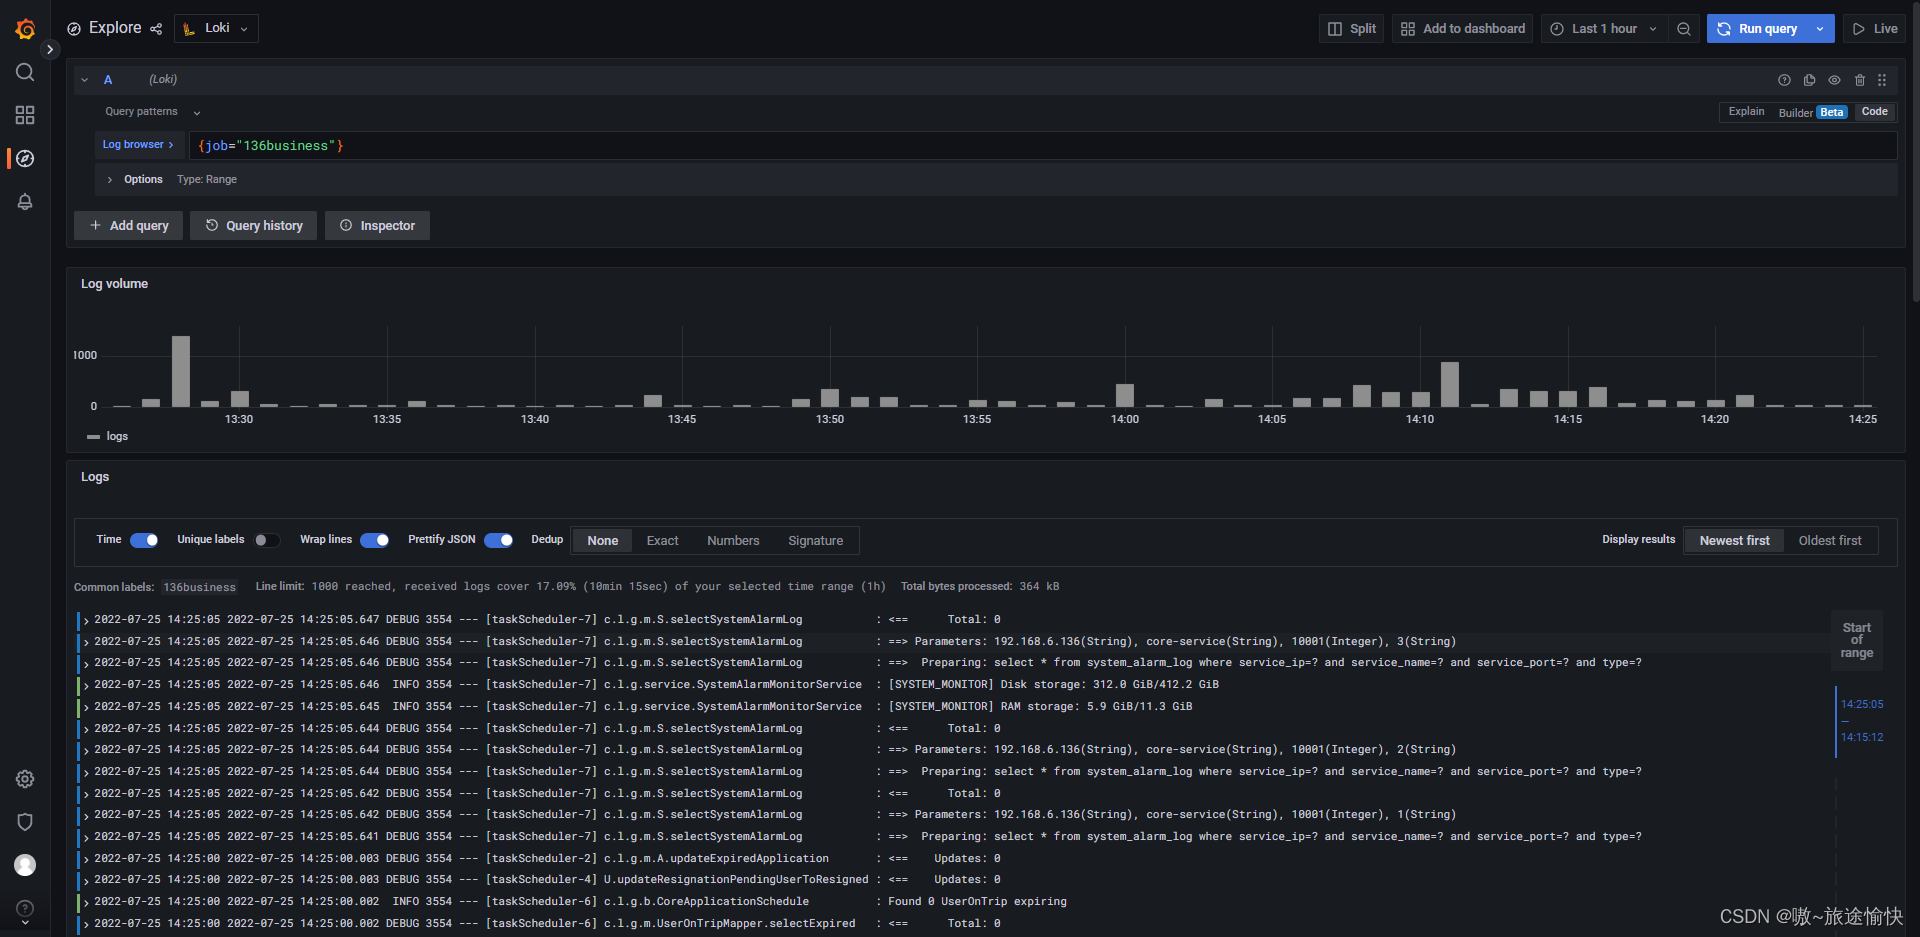Toggle query A visibility with the eye icon

(1834, 80)
